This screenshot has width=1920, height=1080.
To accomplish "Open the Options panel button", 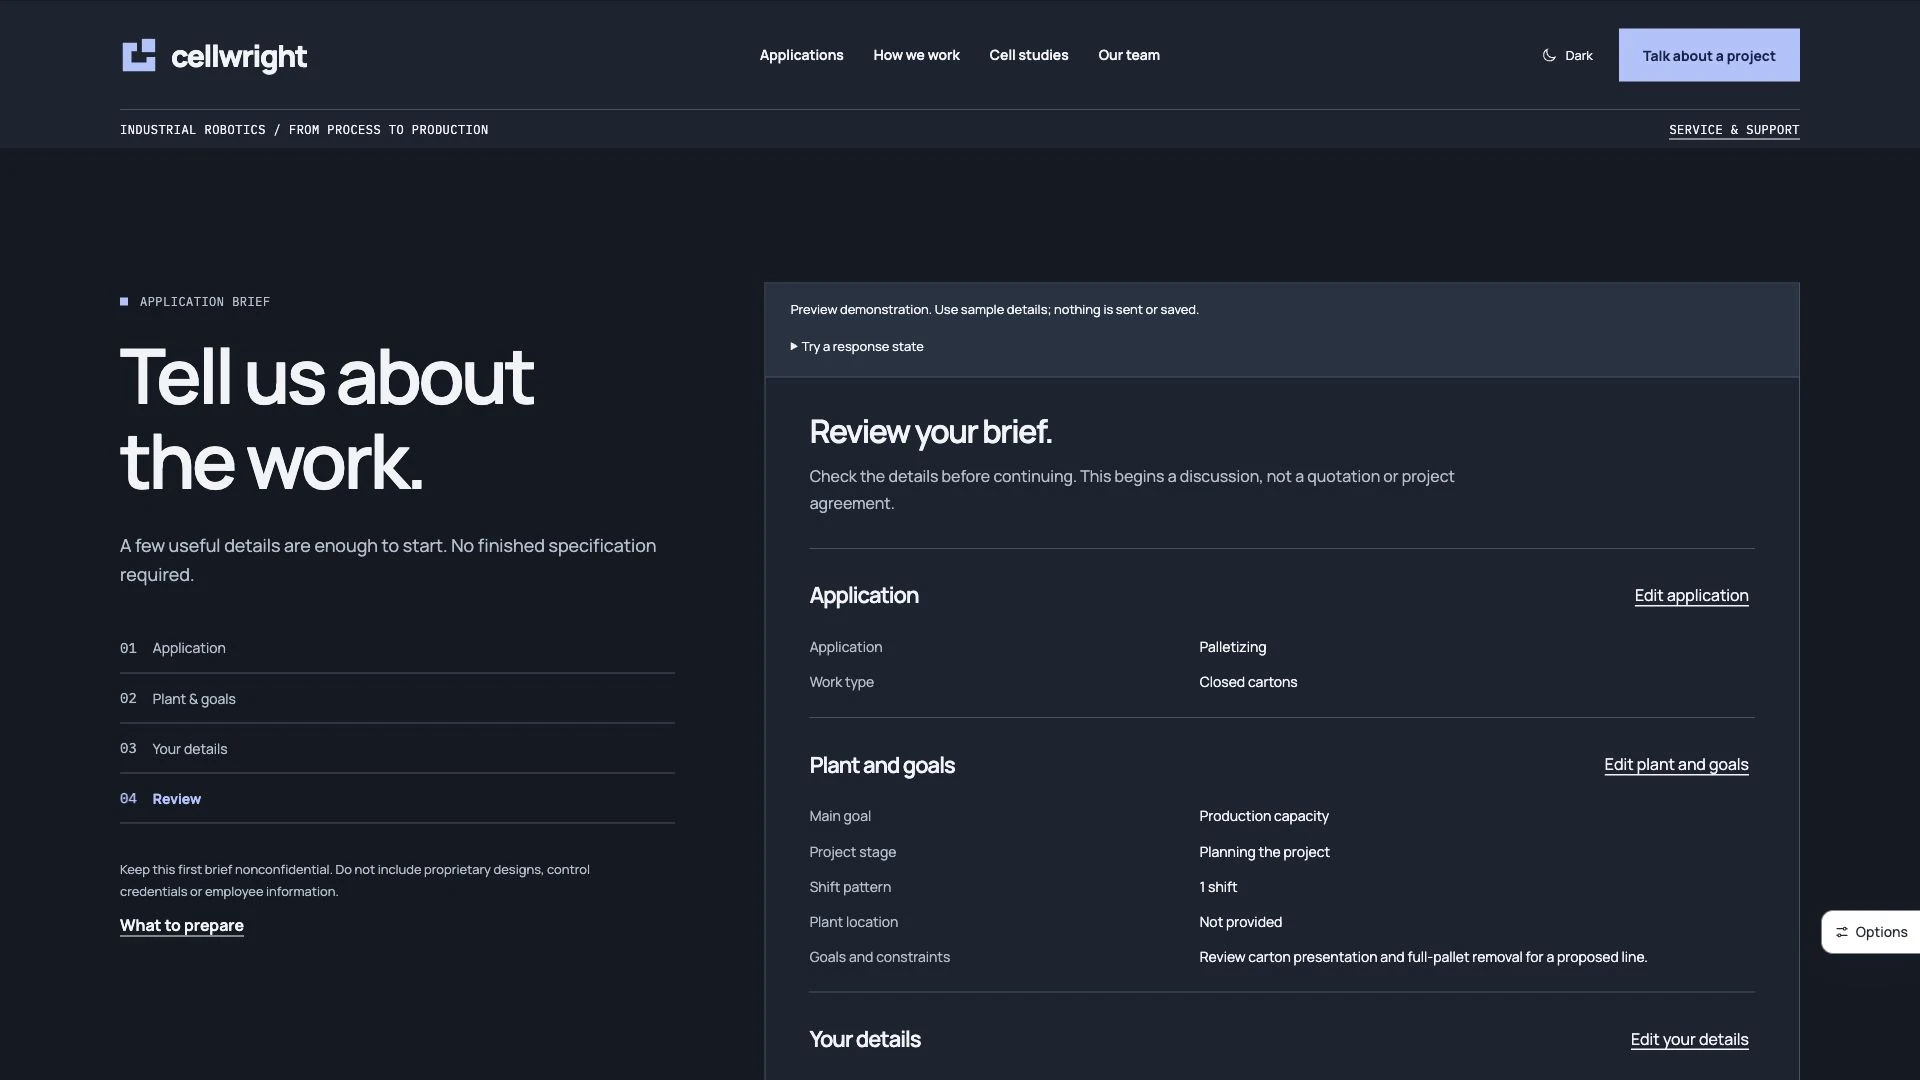I will [x=1871, y=932].
